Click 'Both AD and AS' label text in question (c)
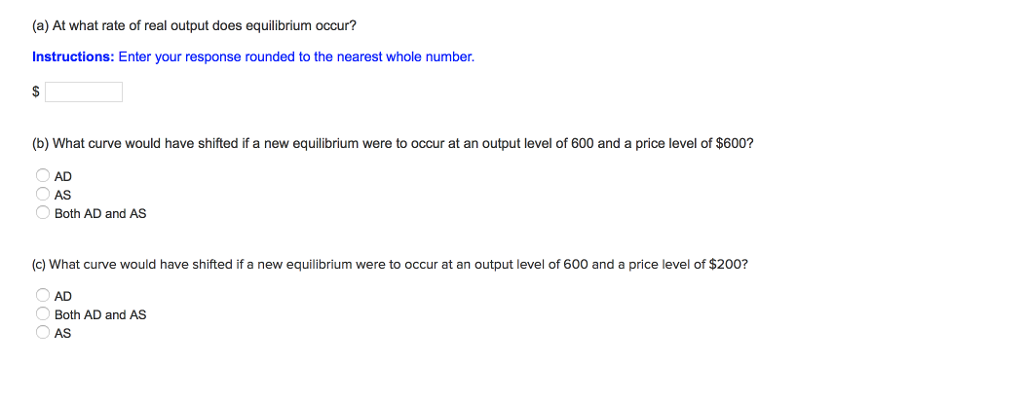Viewport: 1024px width, 402px height. pyautogui.click(x=100, y=315)
